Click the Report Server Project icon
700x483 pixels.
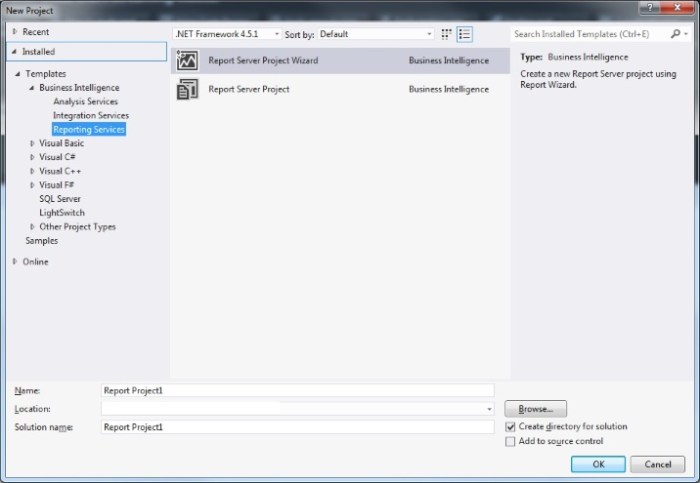coord(187,89)
